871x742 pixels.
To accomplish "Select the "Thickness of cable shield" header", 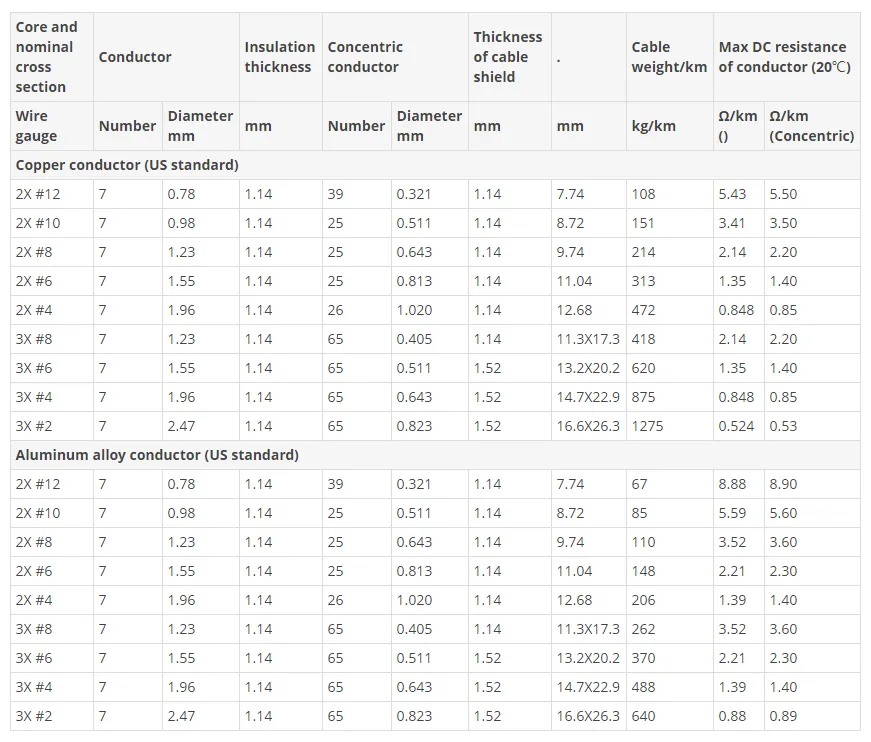I will pyautogui.click(x=507, y=57).
